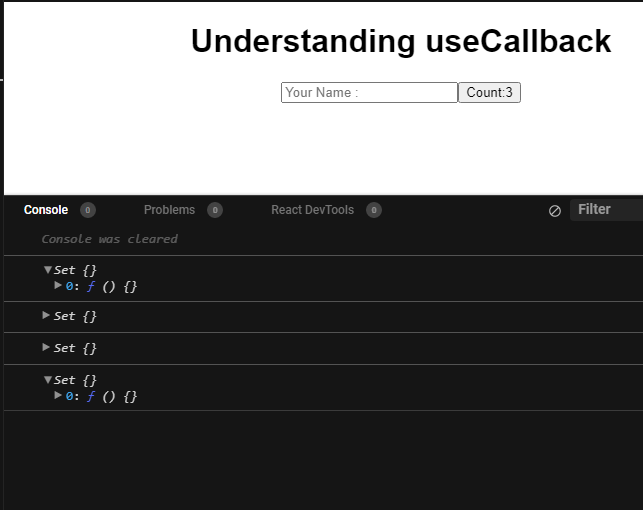Viewport: 643px width, 510px height.
Task: Expand the second Set {} log entry
Action: (x=47, y=316)
